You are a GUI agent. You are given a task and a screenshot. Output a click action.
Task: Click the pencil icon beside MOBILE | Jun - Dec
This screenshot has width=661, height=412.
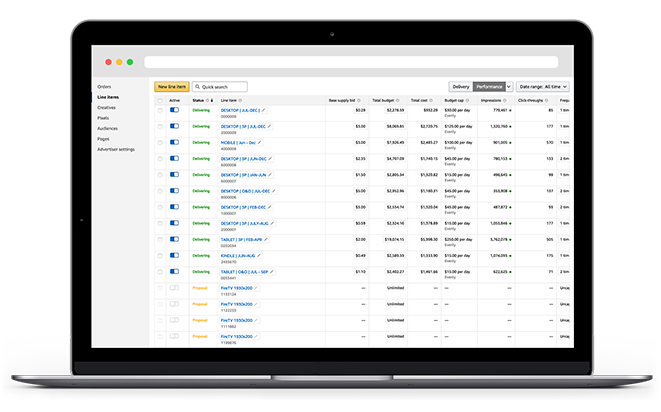coord(259,143)
